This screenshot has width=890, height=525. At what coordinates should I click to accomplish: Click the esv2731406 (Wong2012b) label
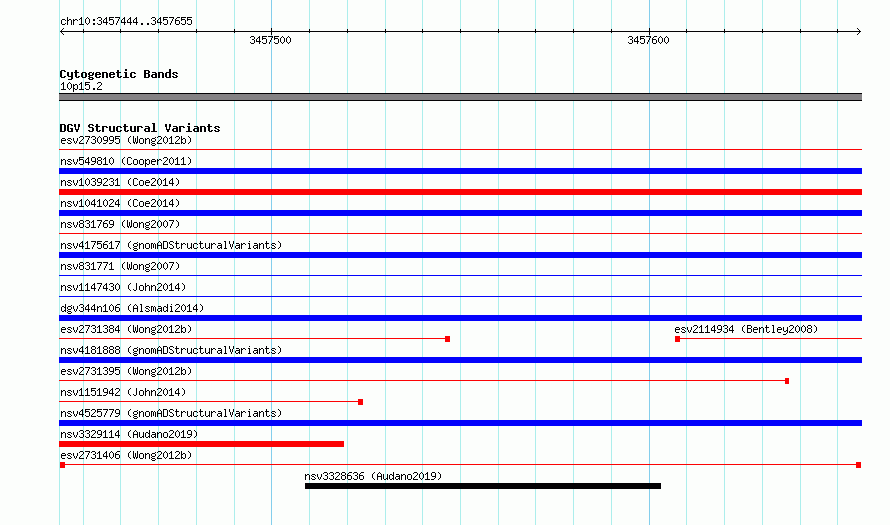126,455
